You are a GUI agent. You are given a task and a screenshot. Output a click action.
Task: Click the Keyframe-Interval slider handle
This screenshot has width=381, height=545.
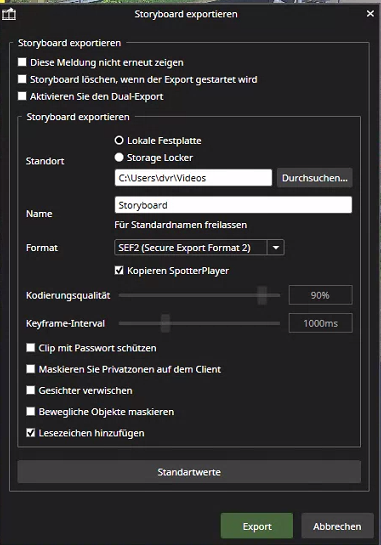coord(165,323)
